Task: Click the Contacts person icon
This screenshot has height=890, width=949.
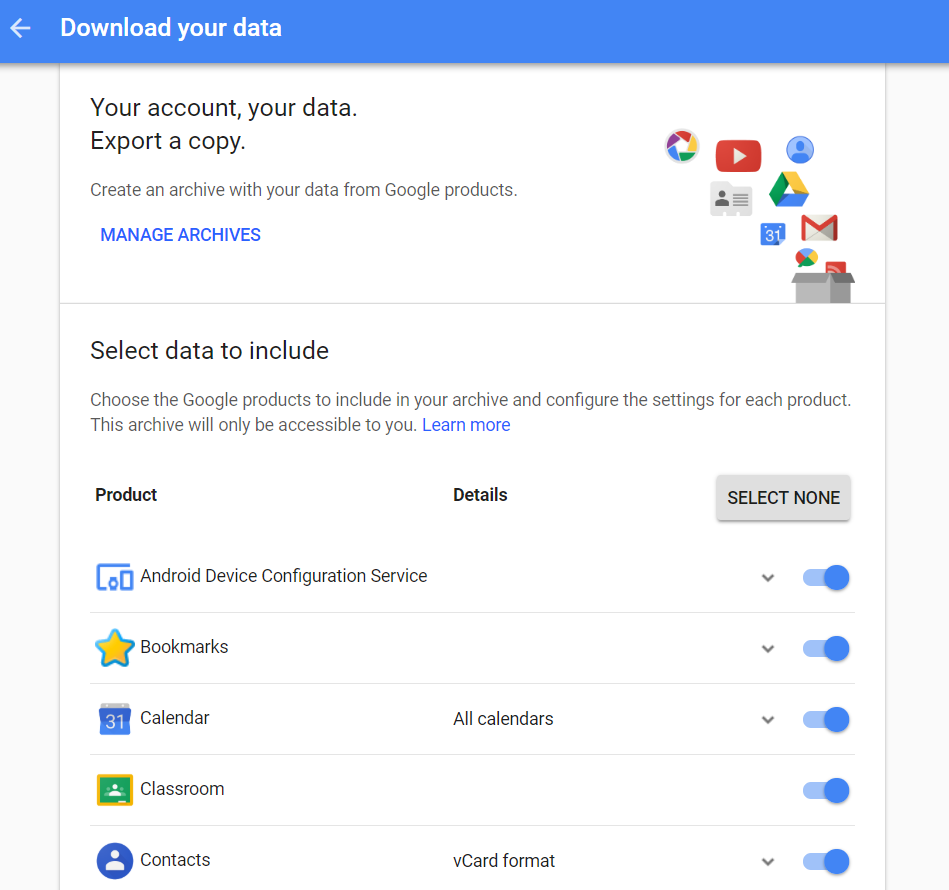Action: (x=114, y=861)
